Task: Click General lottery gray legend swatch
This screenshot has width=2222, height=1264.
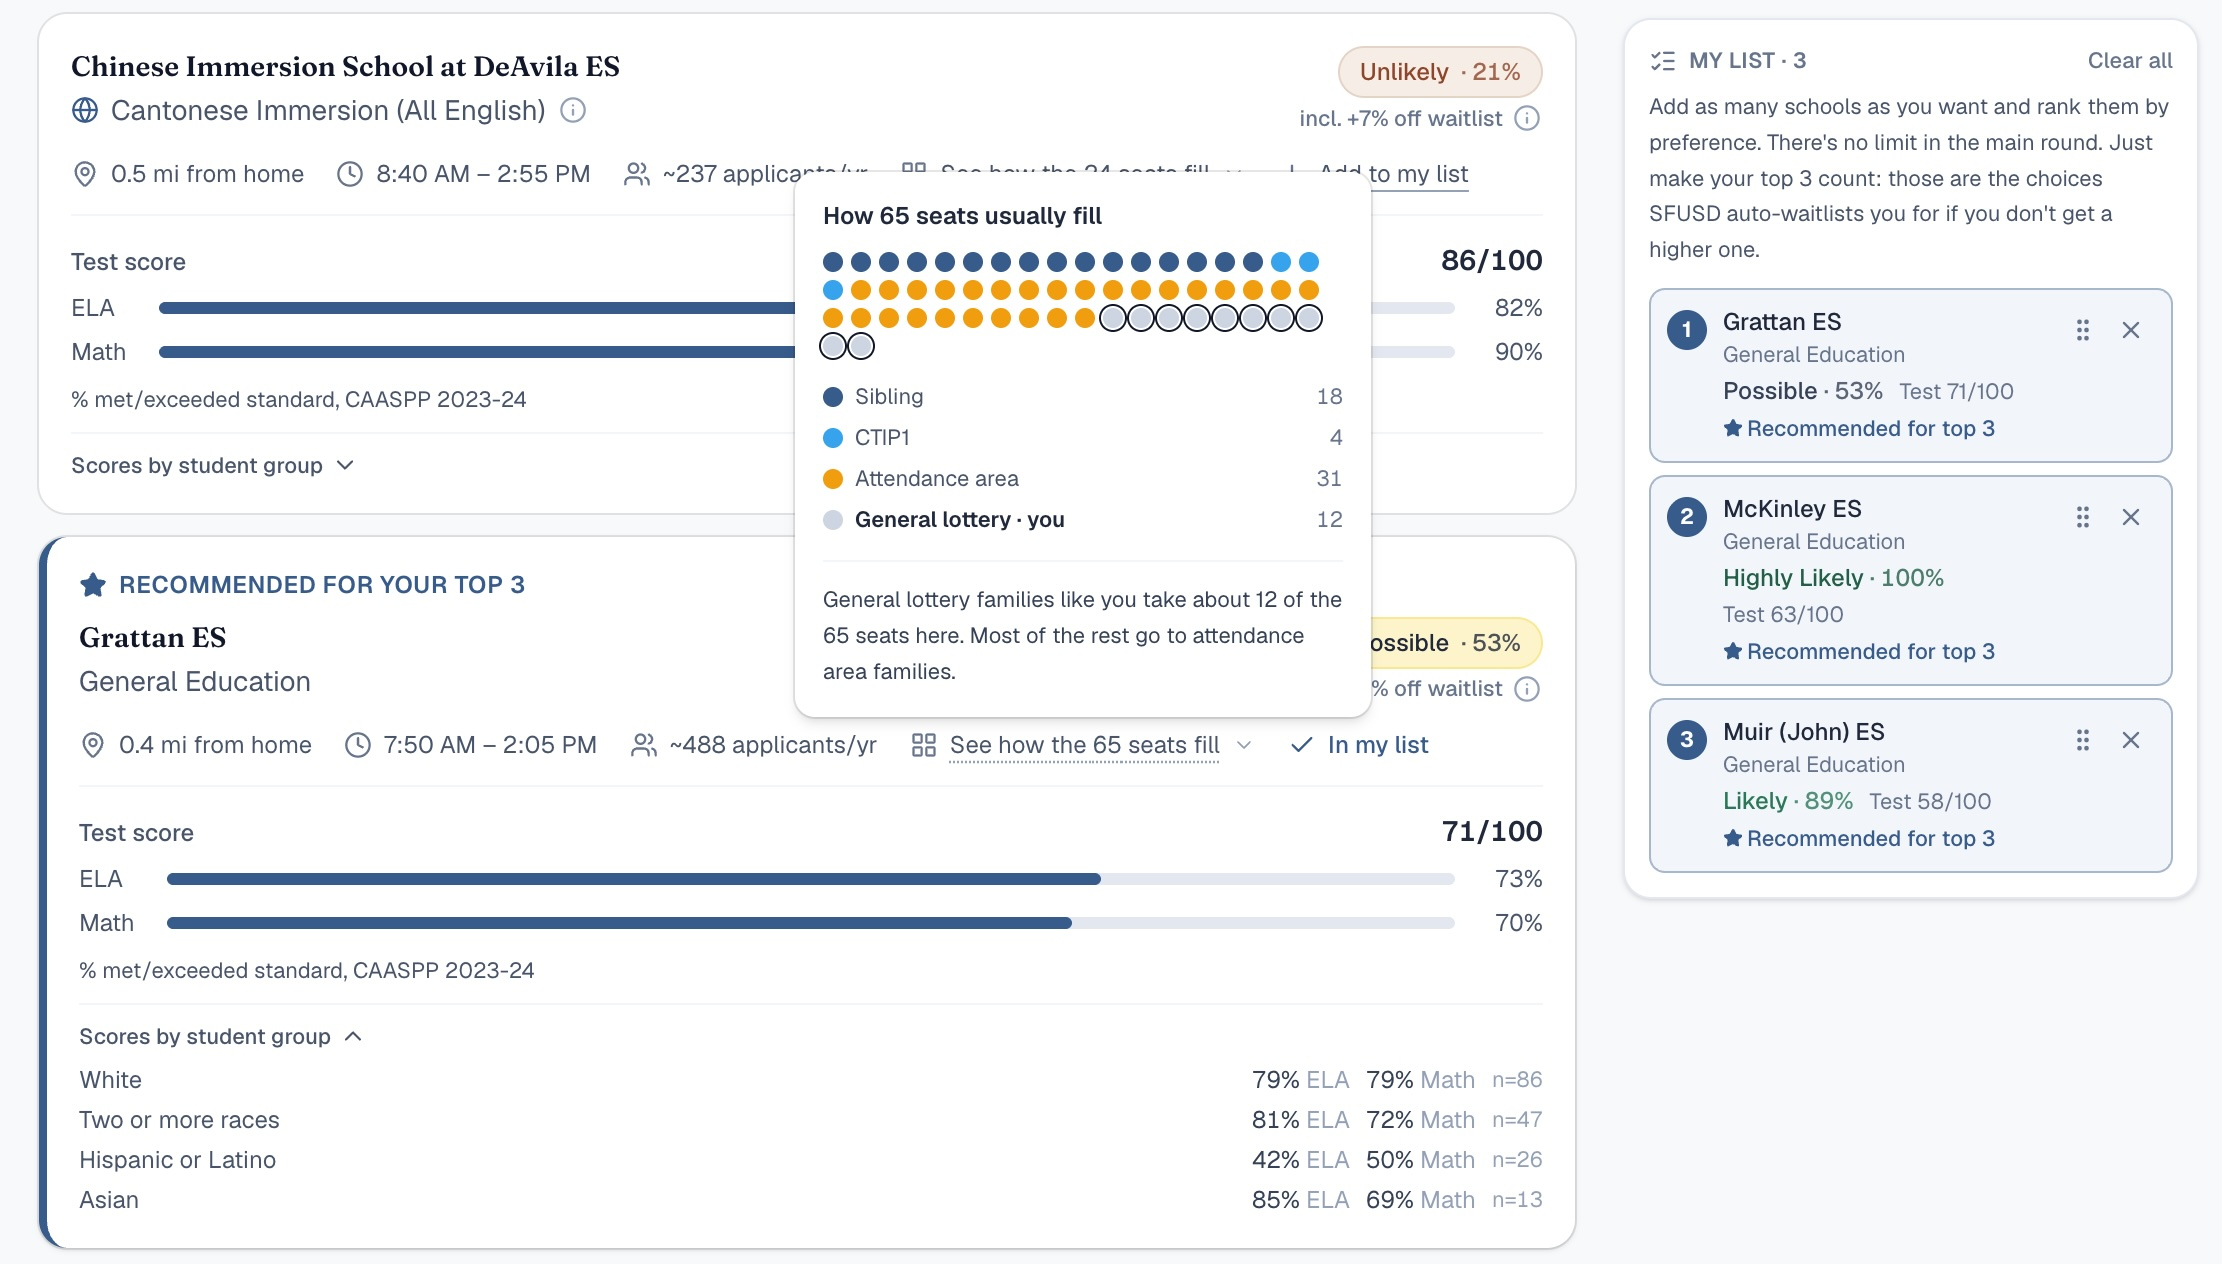Action: (x=833, y=520)
